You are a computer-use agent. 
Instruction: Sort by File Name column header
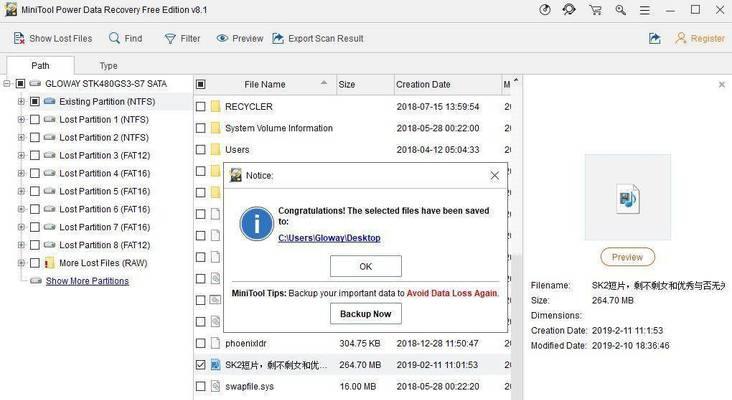pos(265,84)
